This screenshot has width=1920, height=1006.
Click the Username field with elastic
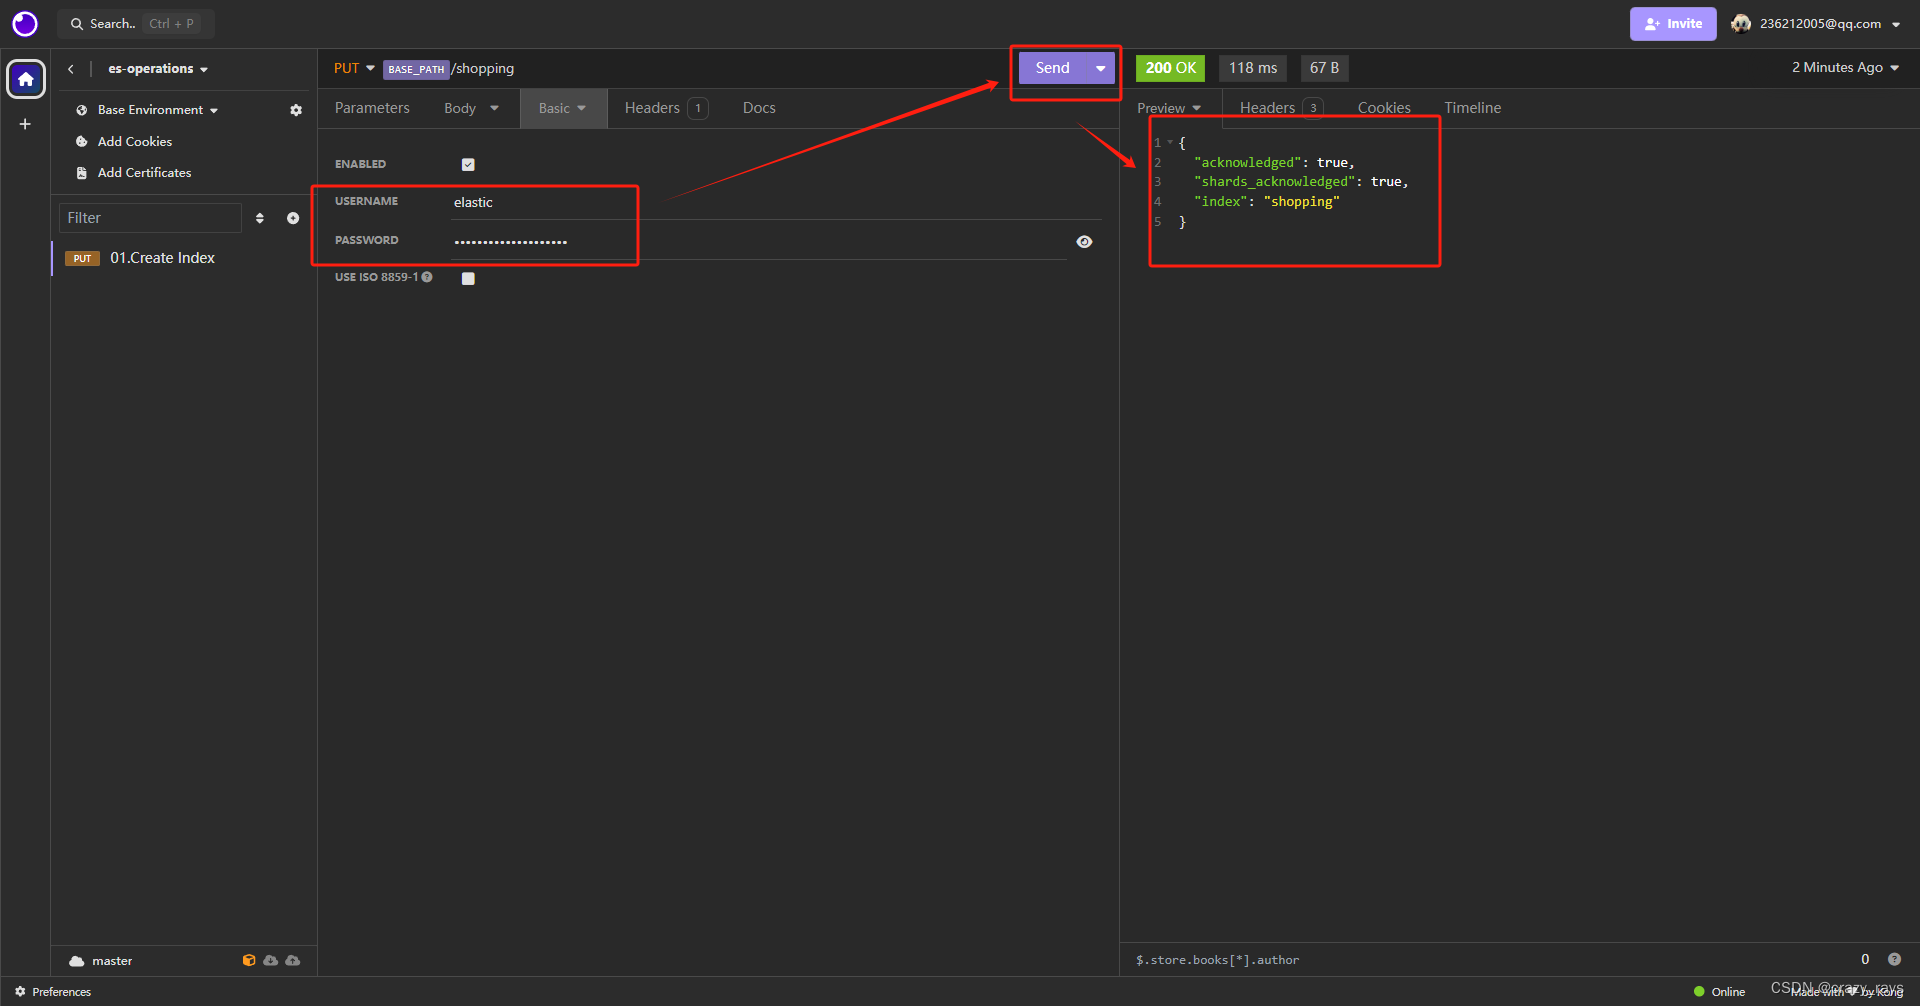pos(775,202)
